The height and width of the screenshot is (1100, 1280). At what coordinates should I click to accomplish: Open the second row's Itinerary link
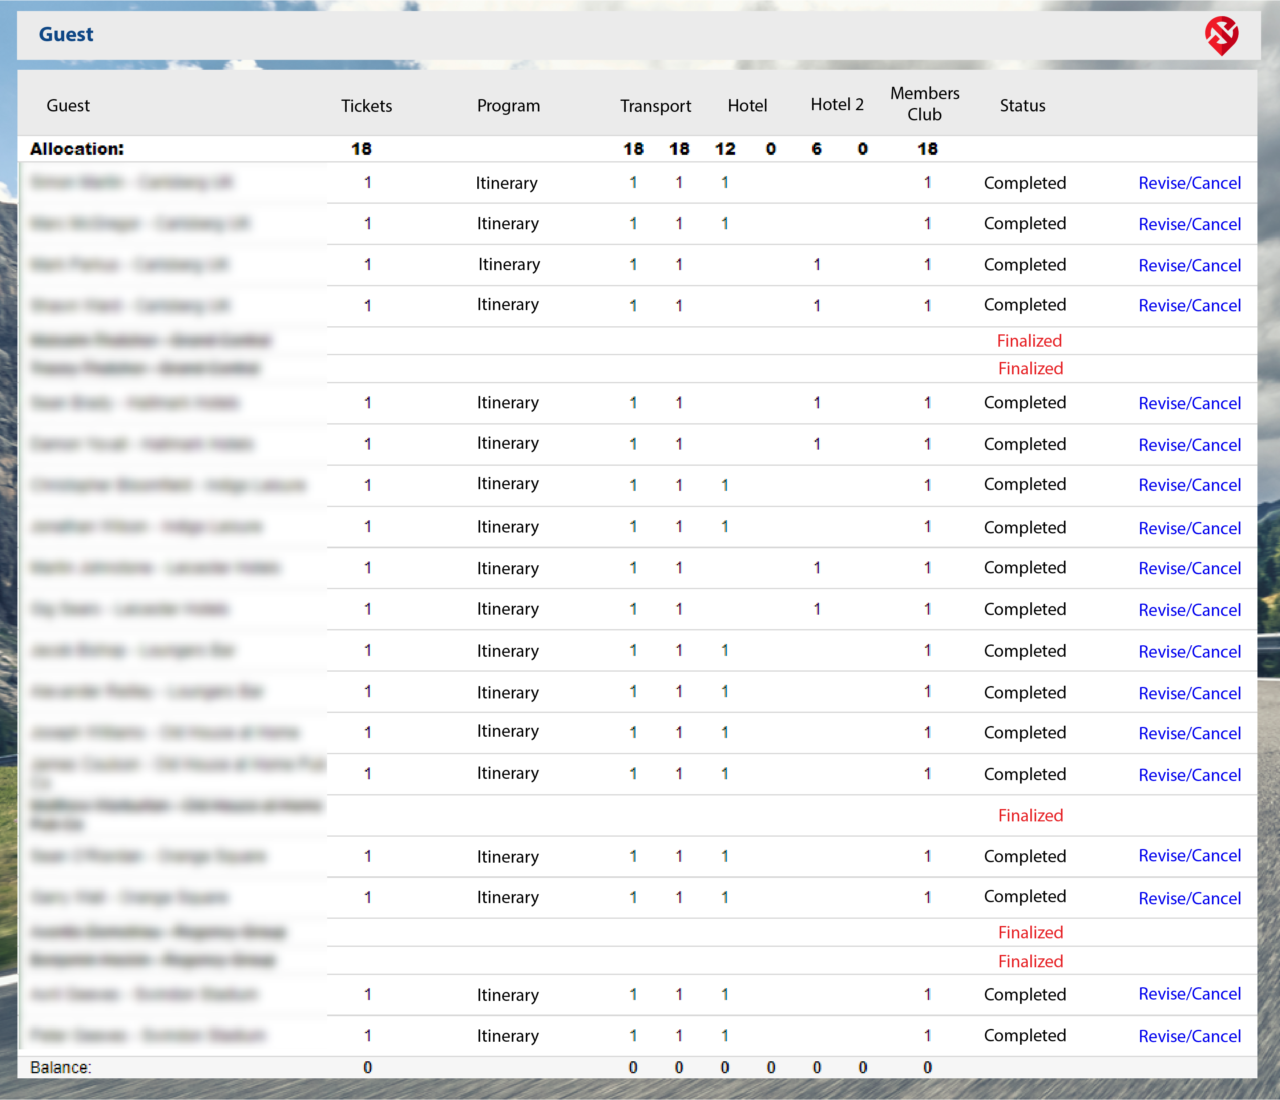[507, 224]
